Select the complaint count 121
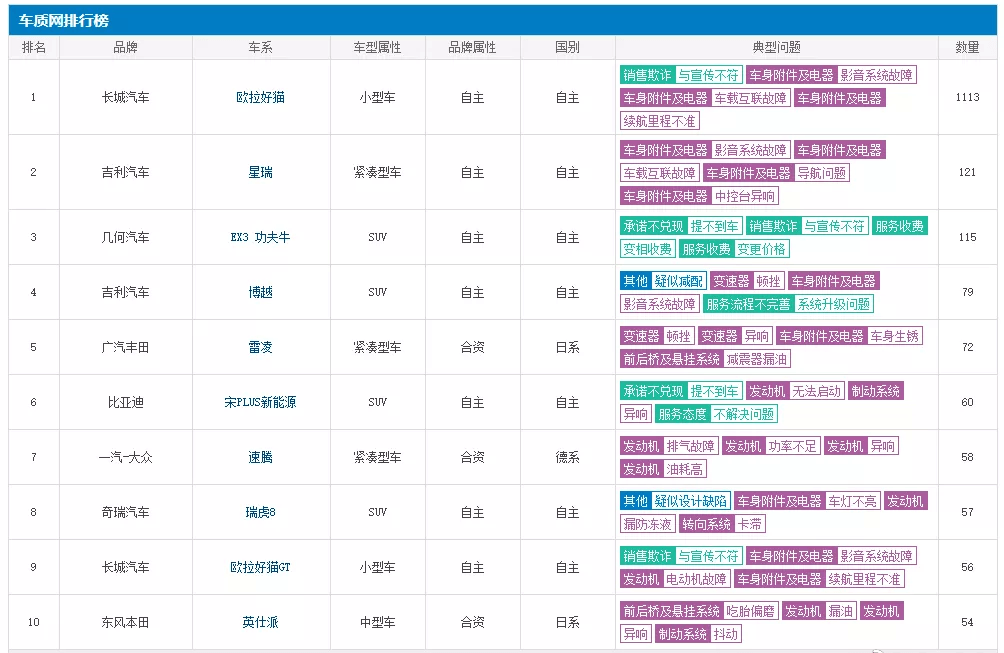The width and height of the screenshot is (1004, 653). [x=968, y=172]
